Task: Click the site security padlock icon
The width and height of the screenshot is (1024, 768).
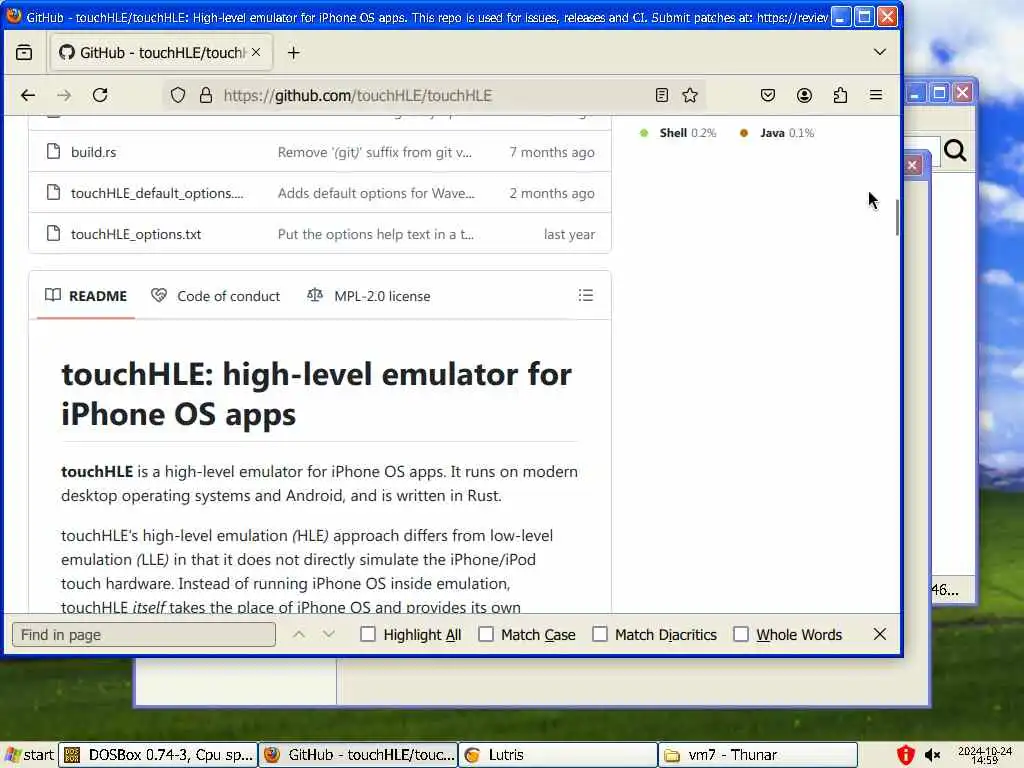Action: tap(206, 95)
